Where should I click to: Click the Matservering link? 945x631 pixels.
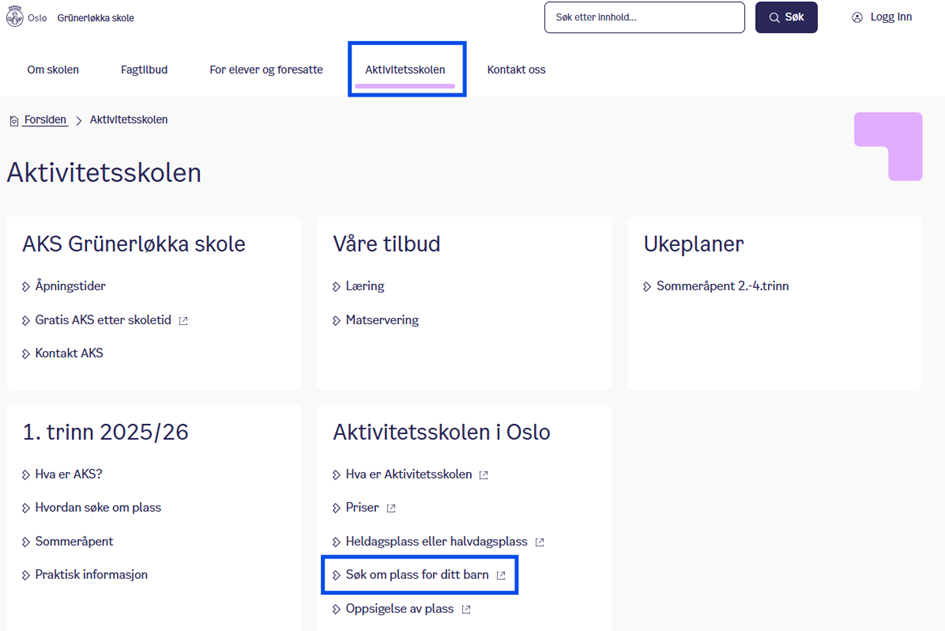pos(382,321)
